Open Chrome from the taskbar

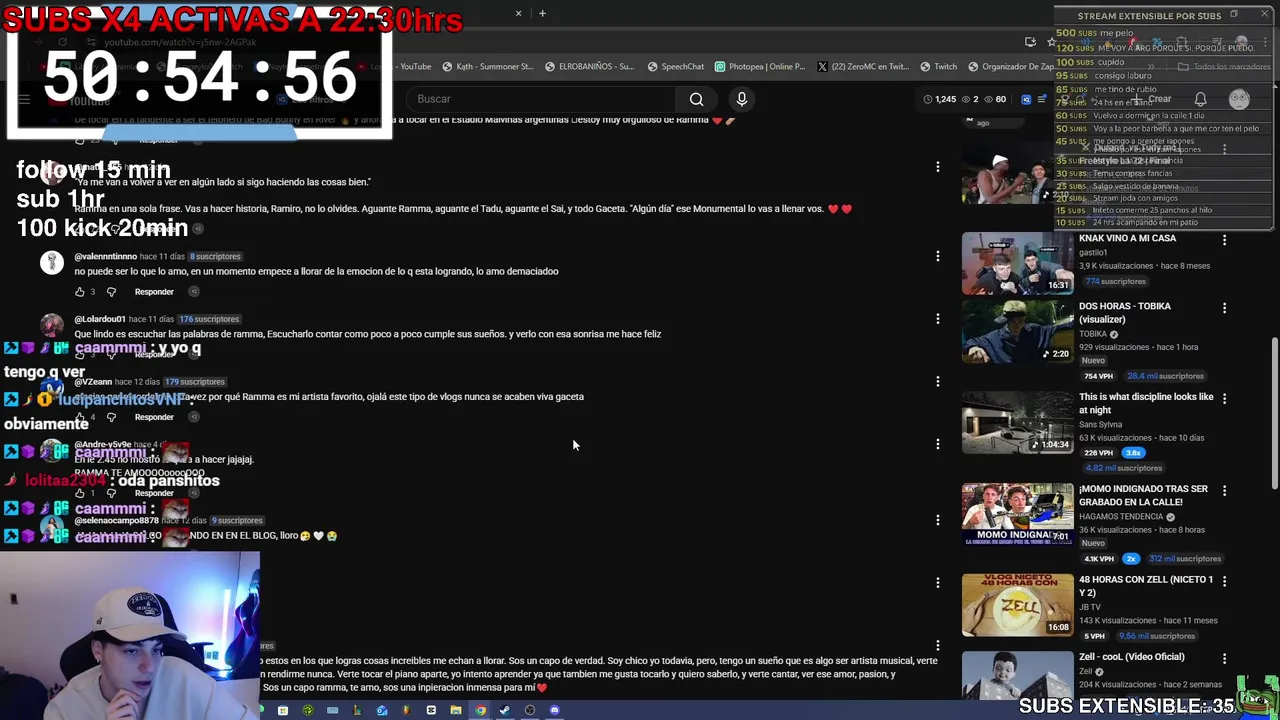tap(480, 711)
